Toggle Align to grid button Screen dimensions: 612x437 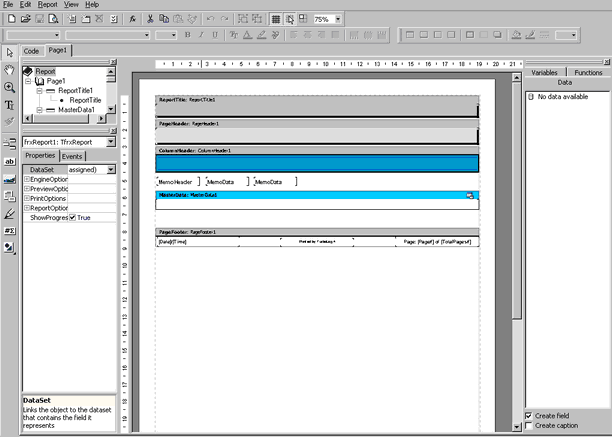coord(290,19)
